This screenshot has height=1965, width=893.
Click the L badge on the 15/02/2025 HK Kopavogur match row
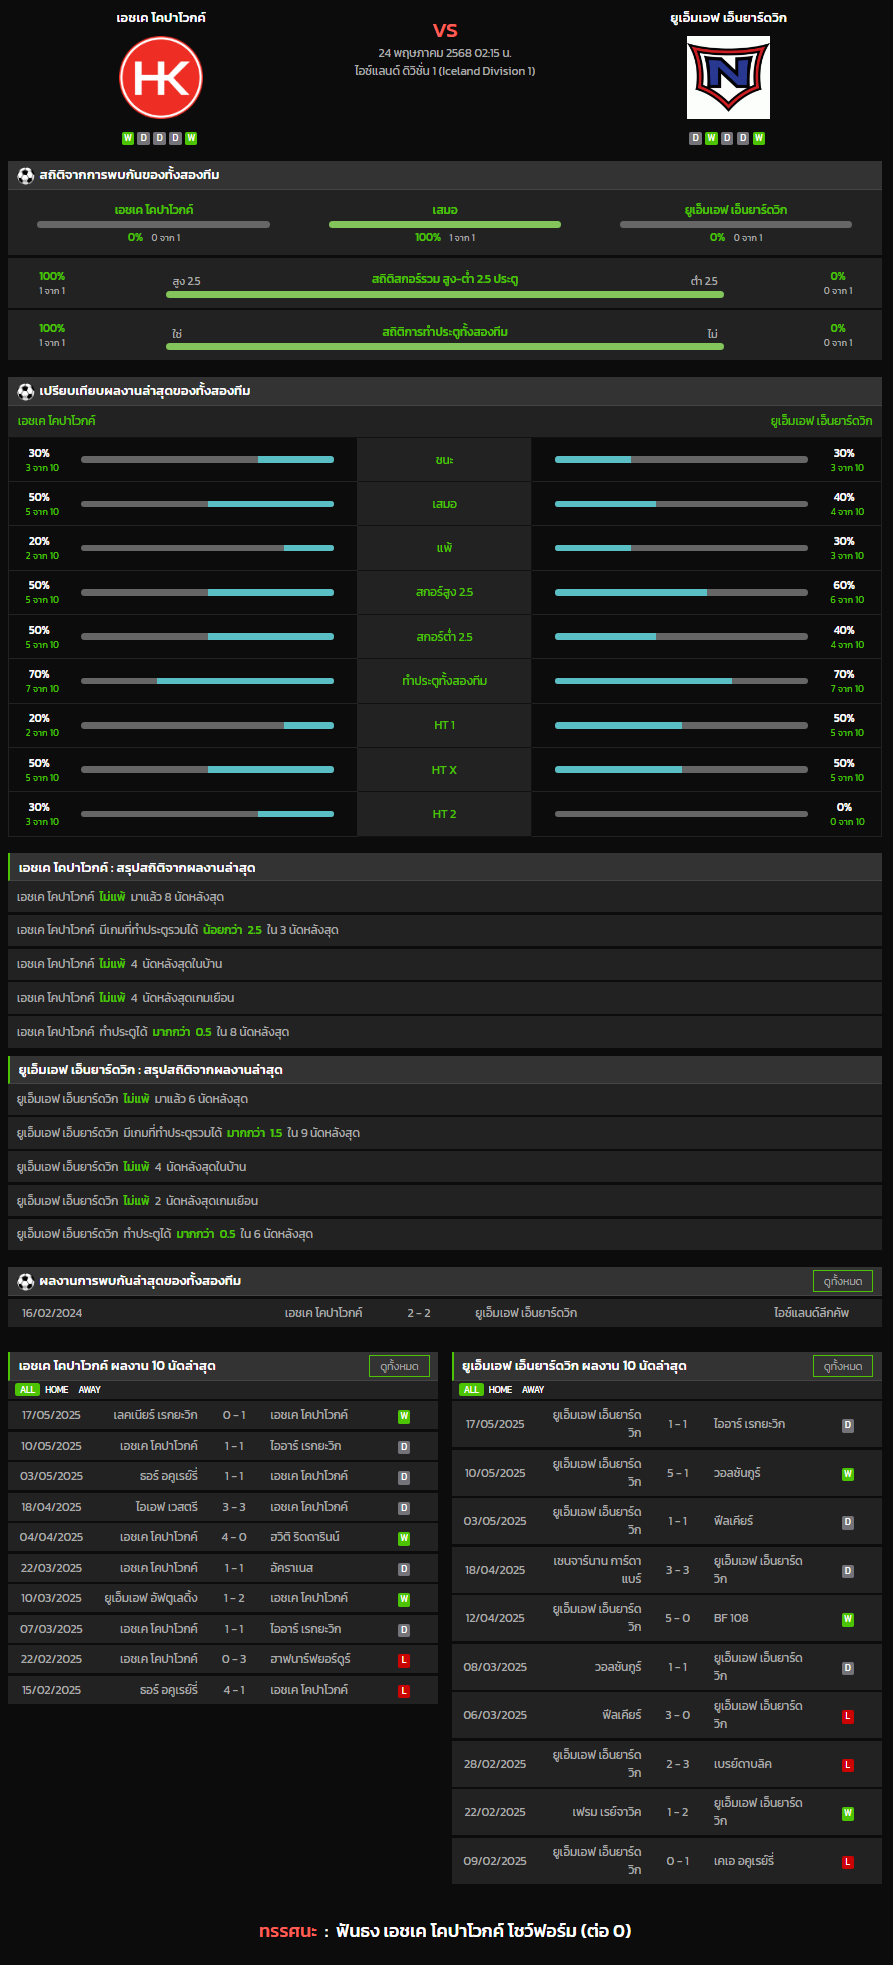coord(404,1691)
